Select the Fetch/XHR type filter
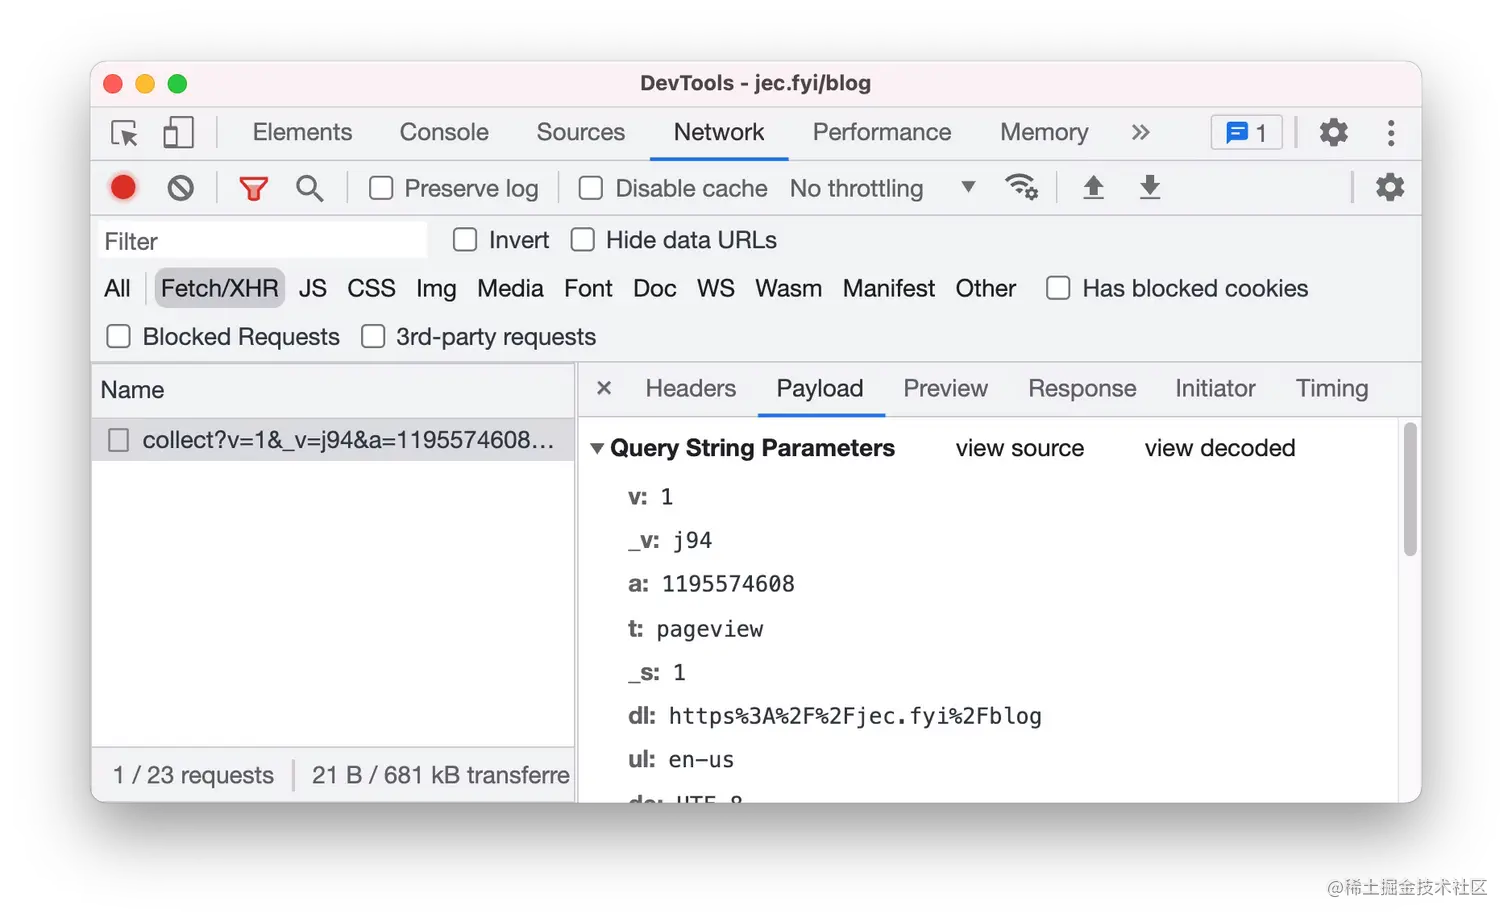The height and width of the screenshot is (922, 1512). (220, 288)
